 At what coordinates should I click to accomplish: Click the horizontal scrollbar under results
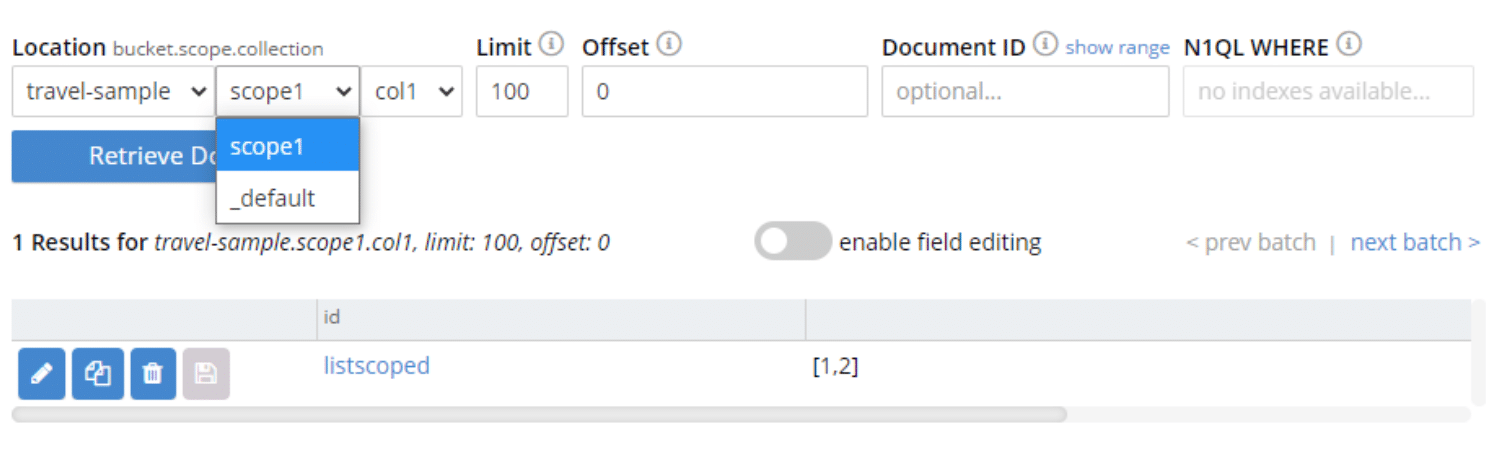(x=539, y=413)
